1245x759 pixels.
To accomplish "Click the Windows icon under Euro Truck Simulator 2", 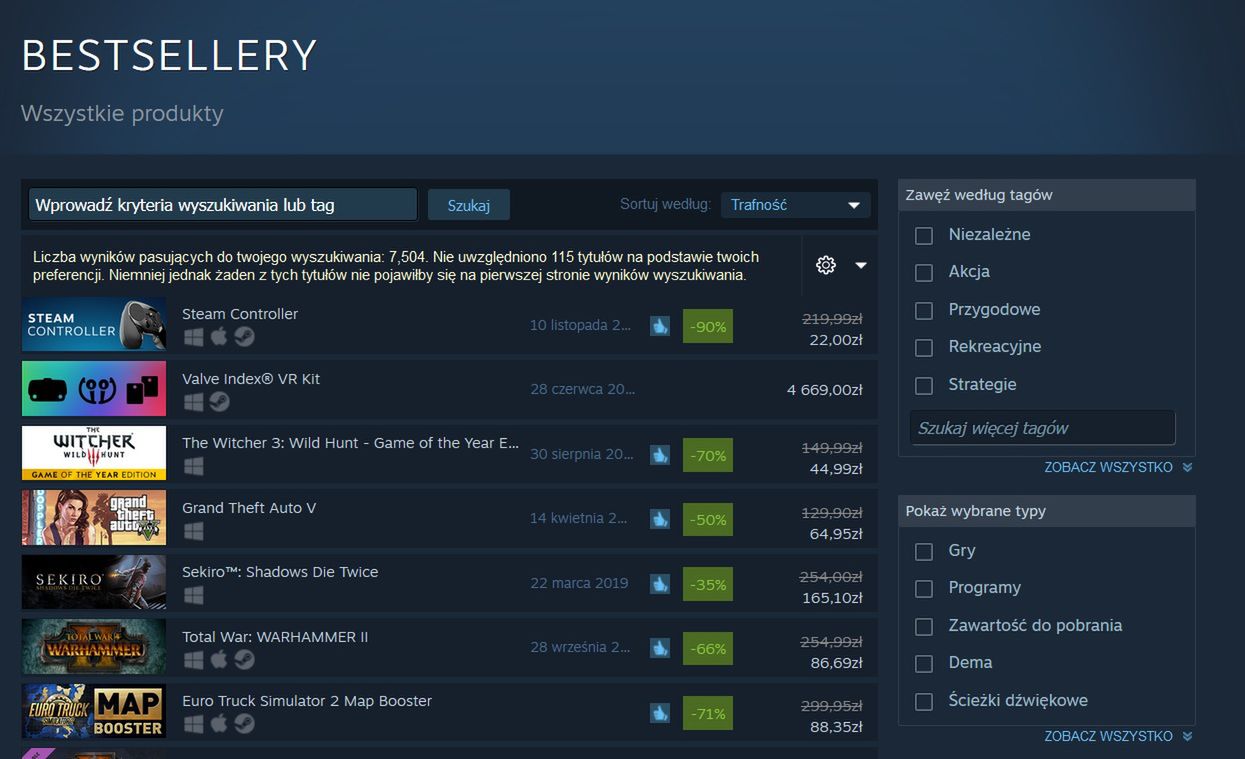I will (193, 724).
